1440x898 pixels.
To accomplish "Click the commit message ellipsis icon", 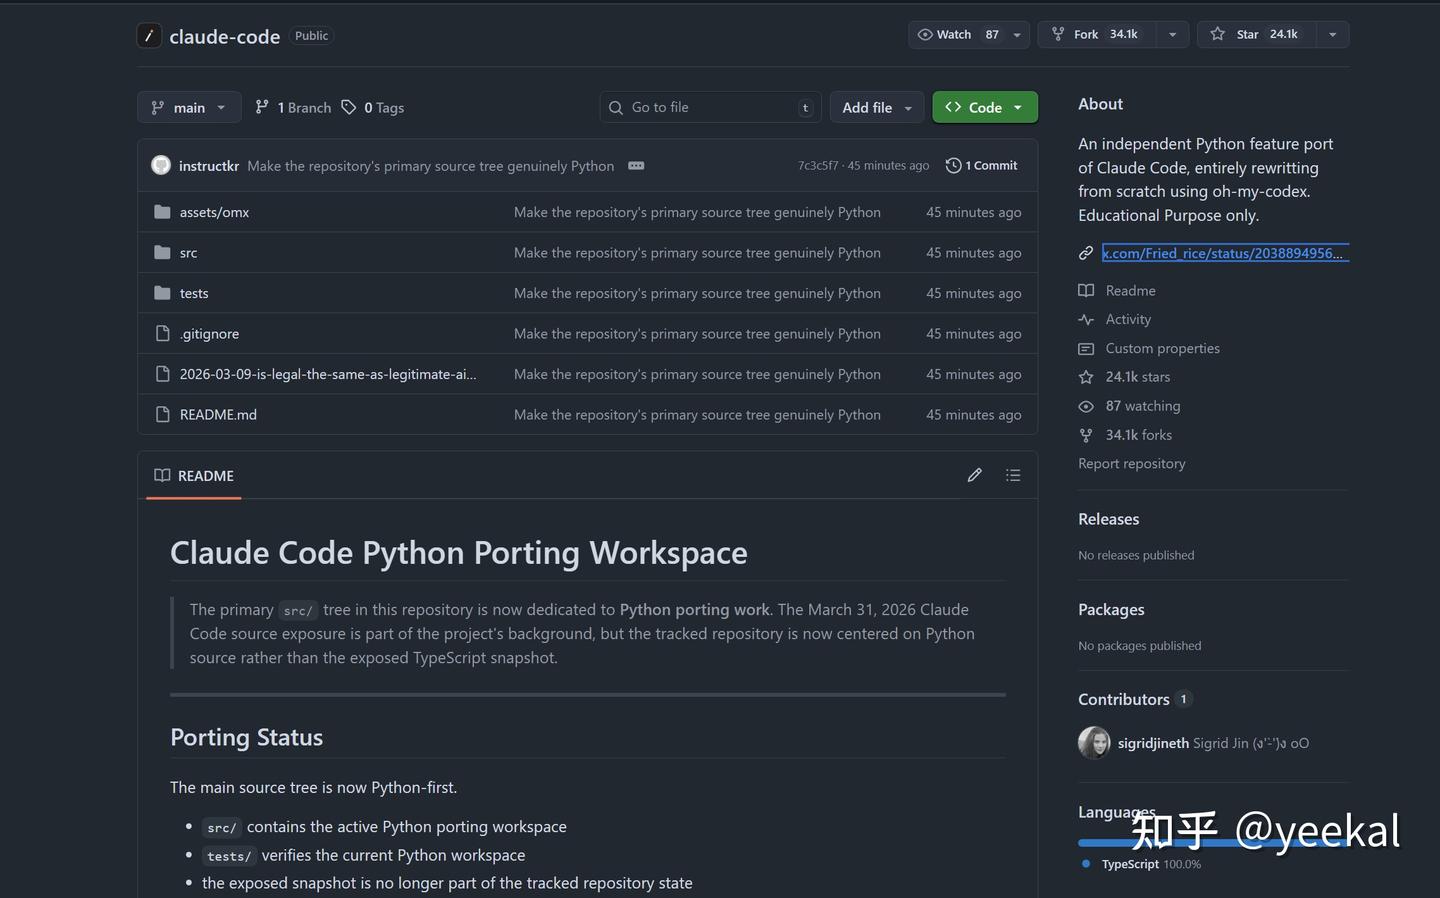I will 636,165.
